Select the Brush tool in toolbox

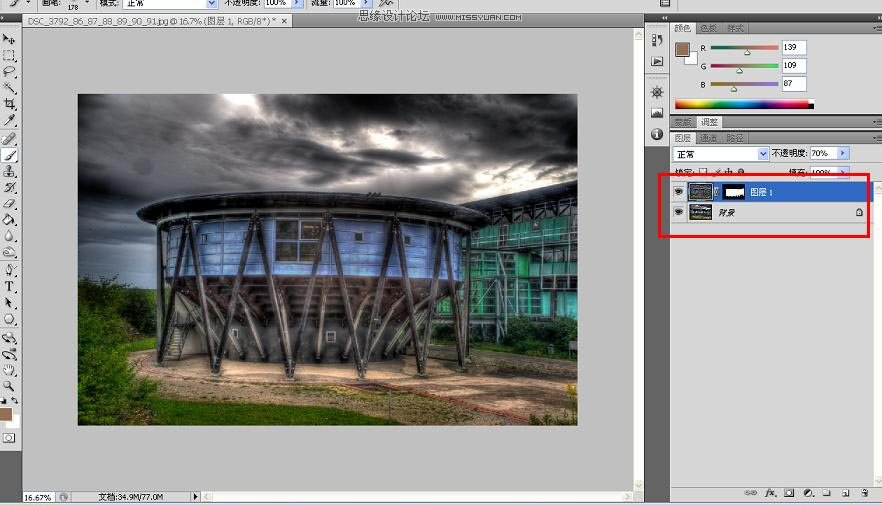click(x=9, y=155)
